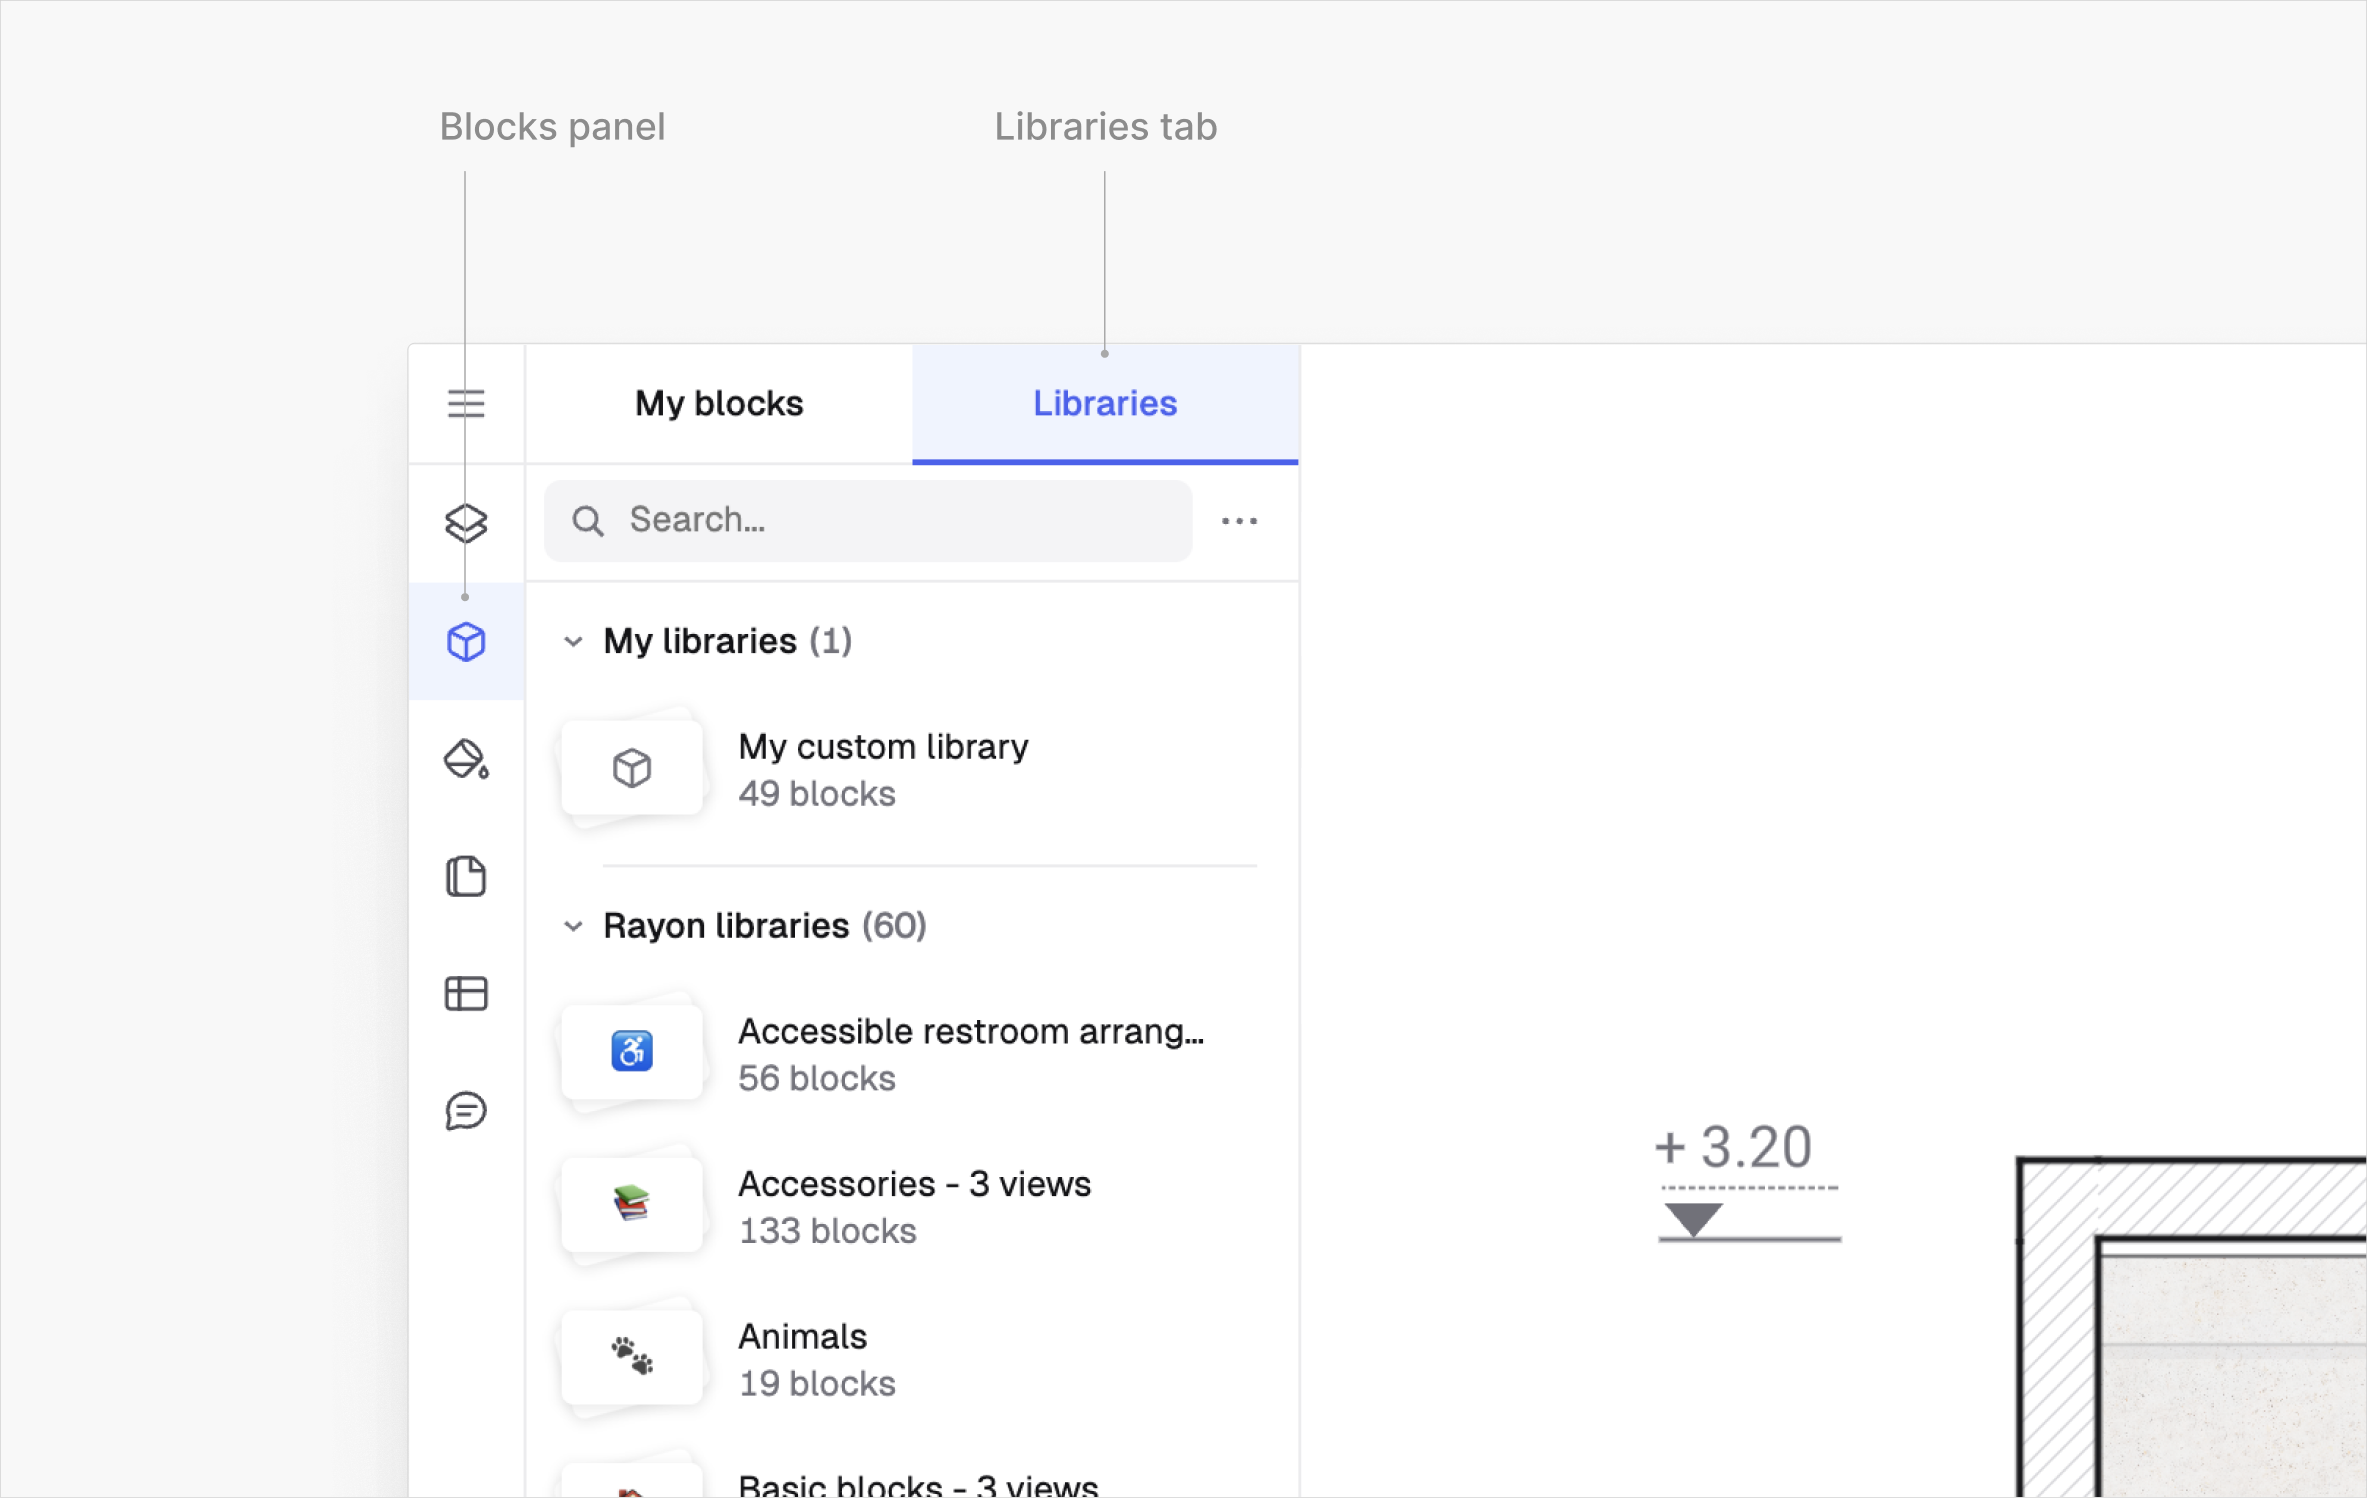The height and width of the screenshot is (1498, 2367).
Task: Open the hamburger menu icon
Action: pyautogui.click(x=465, y=403)
